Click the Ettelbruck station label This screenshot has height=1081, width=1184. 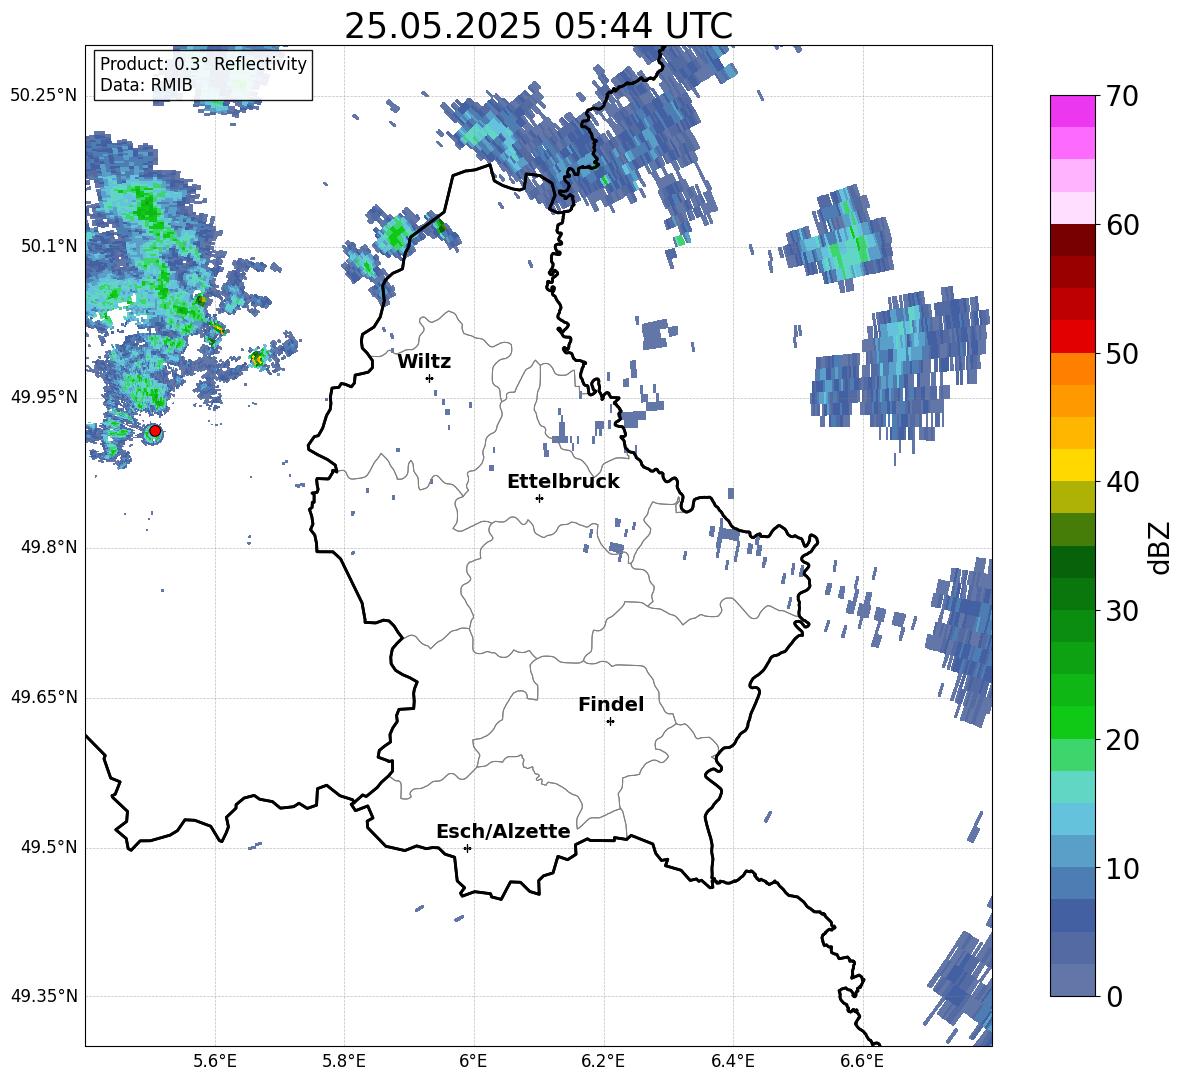(563, 482)
